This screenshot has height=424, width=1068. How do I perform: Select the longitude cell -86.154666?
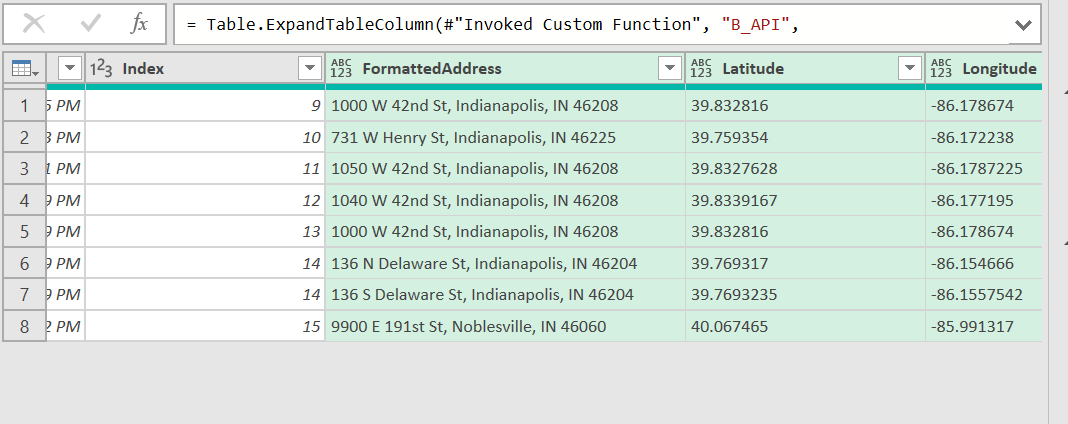984,263
